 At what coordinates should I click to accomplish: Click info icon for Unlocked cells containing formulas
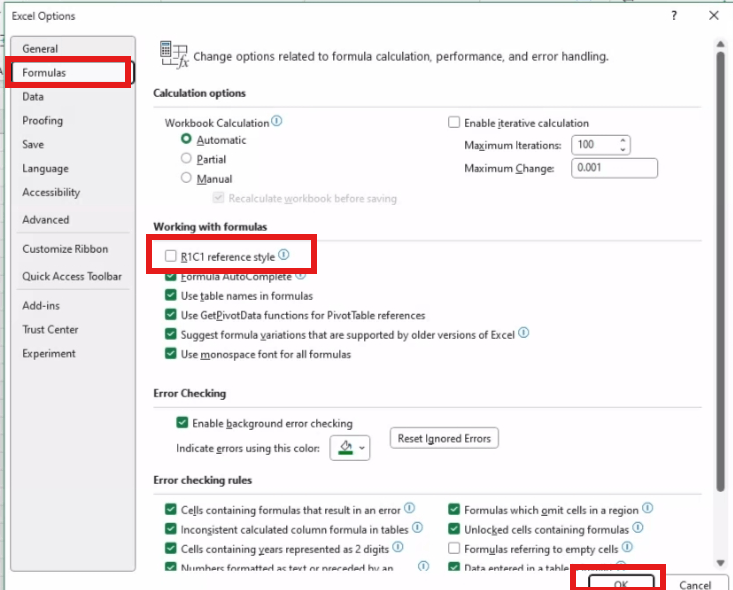(638, 528)
